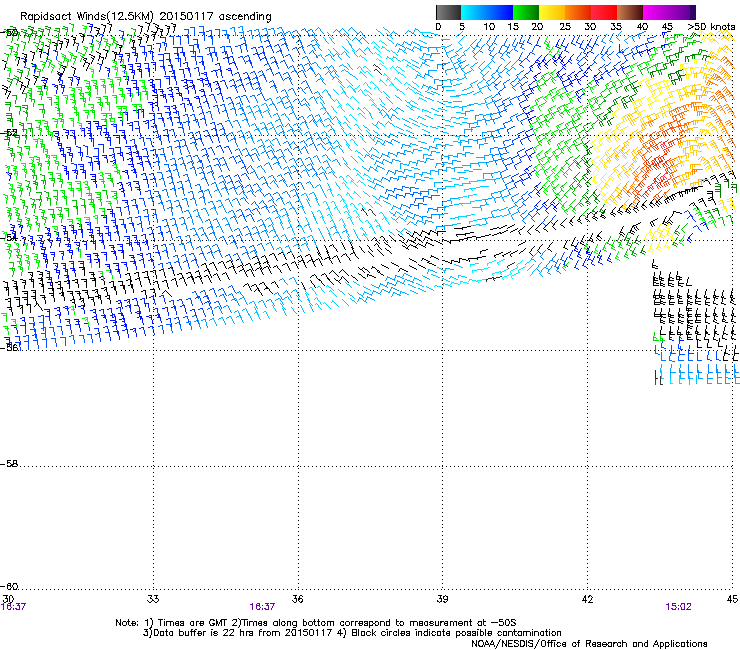Click the '45' longitude label on the bottom axis
740x650 pixels.
point(732,599)
